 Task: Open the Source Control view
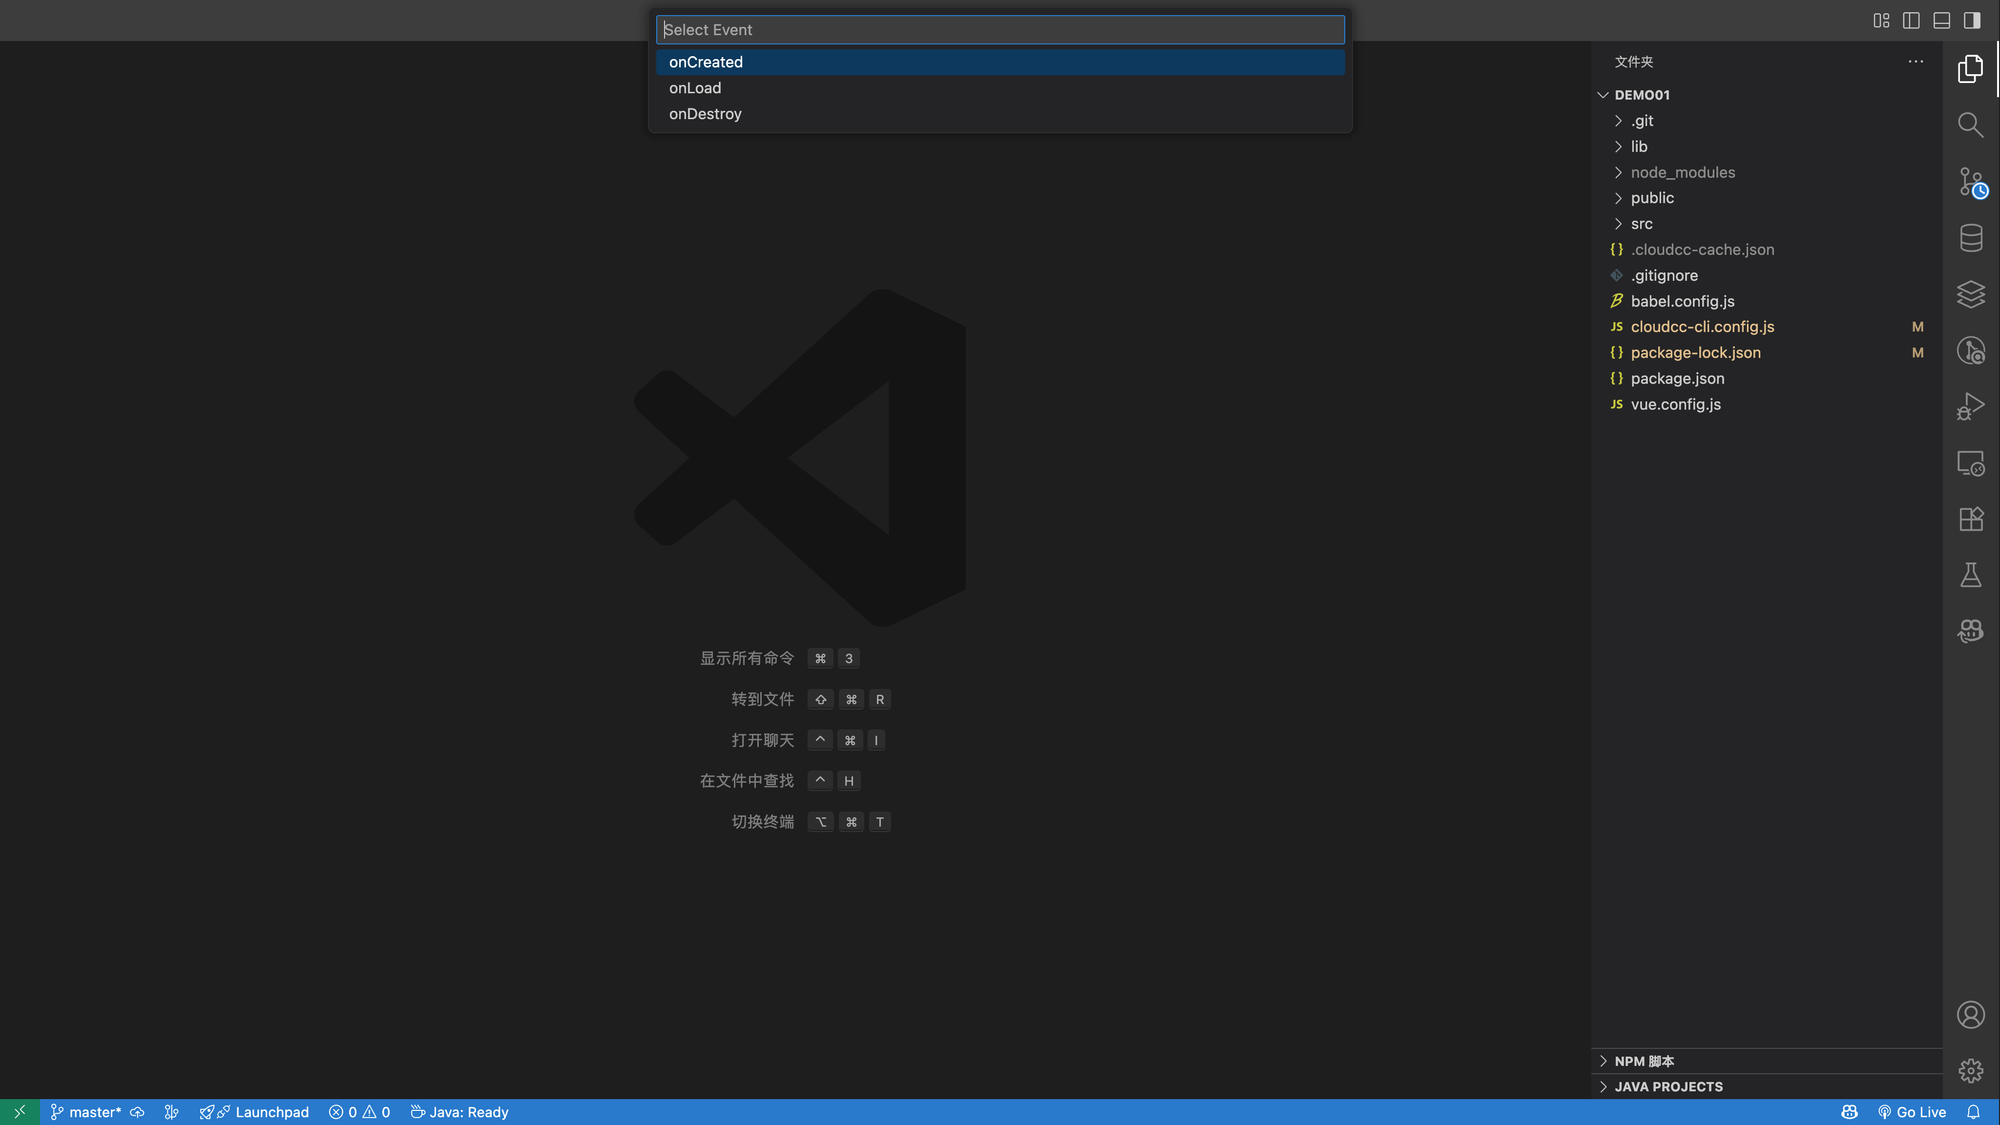tap(1970, 182)
